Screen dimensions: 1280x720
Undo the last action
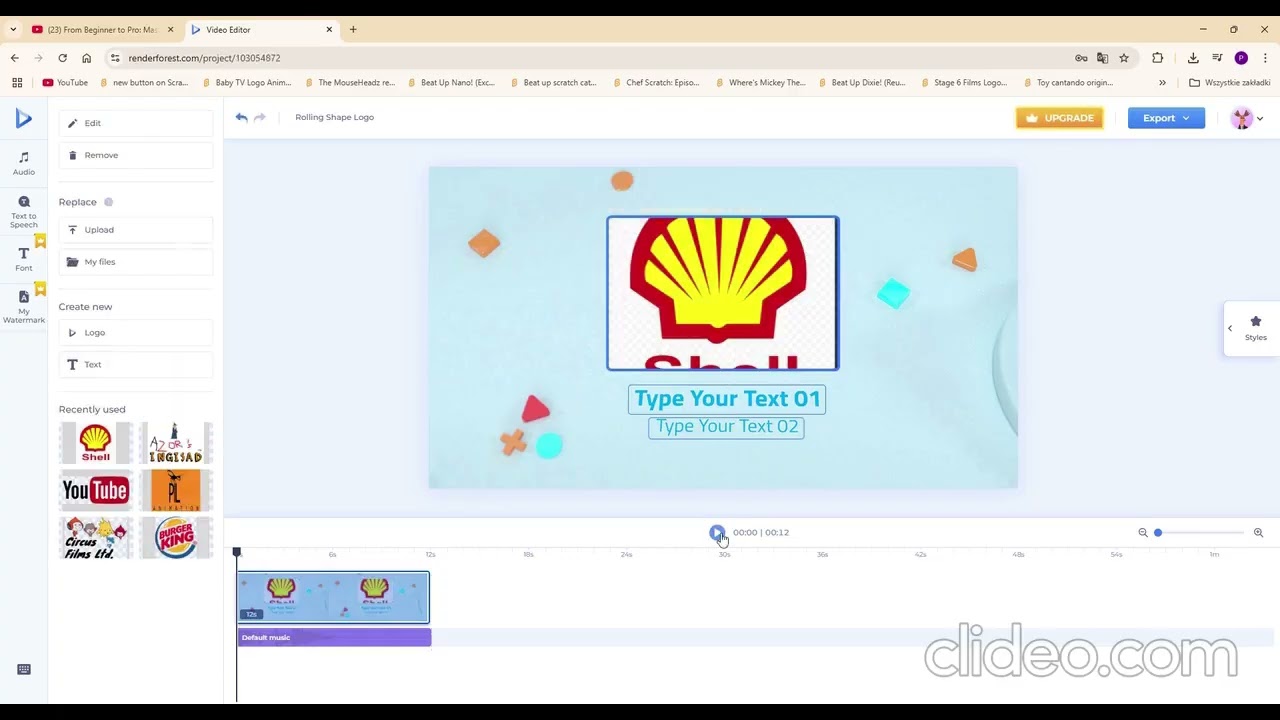[241, 117]
